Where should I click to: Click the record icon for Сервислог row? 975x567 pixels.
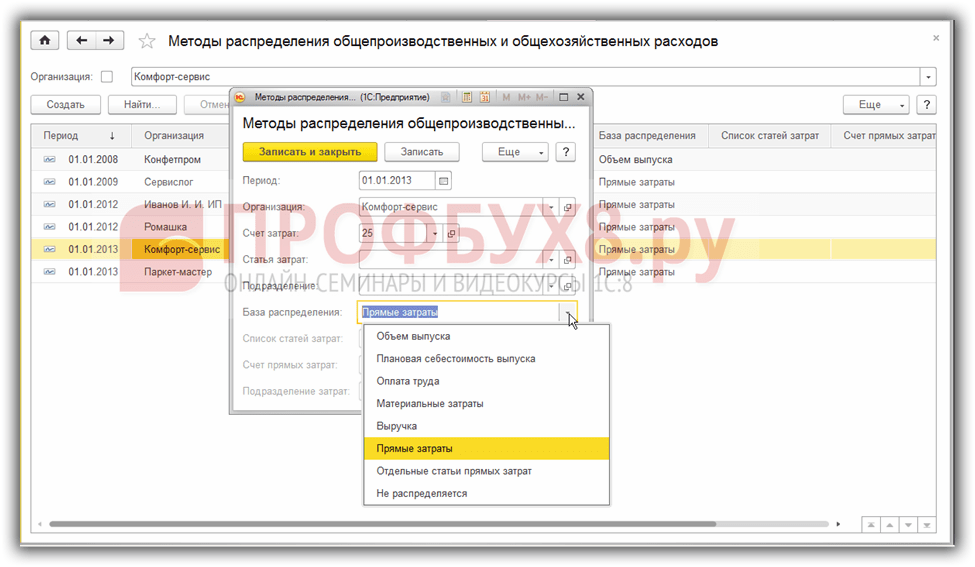[50, 182]
